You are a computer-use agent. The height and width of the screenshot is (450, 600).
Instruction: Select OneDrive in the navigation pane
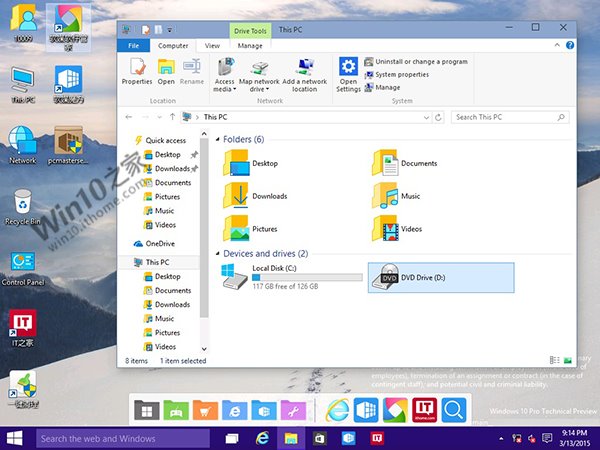(x=159, y=243)
